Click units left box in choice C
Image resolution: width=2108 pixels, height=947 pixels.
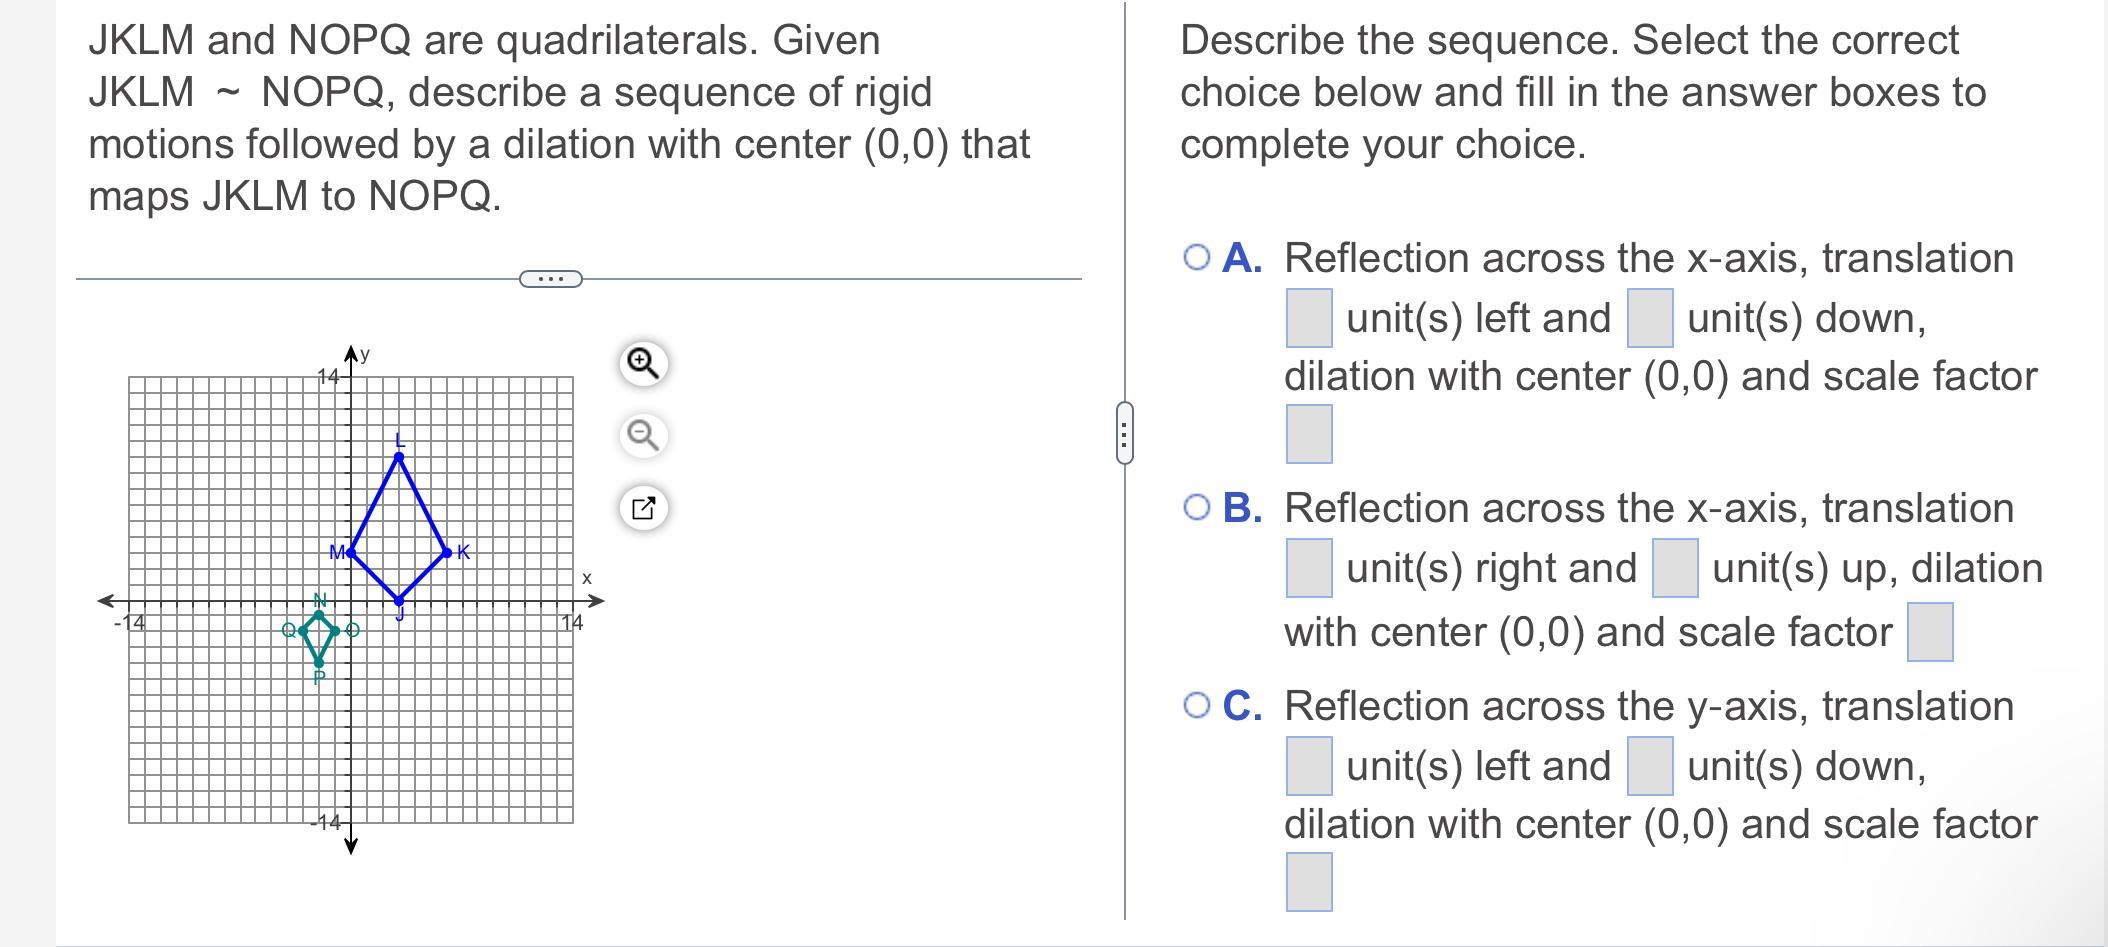tap(1309, 766)
